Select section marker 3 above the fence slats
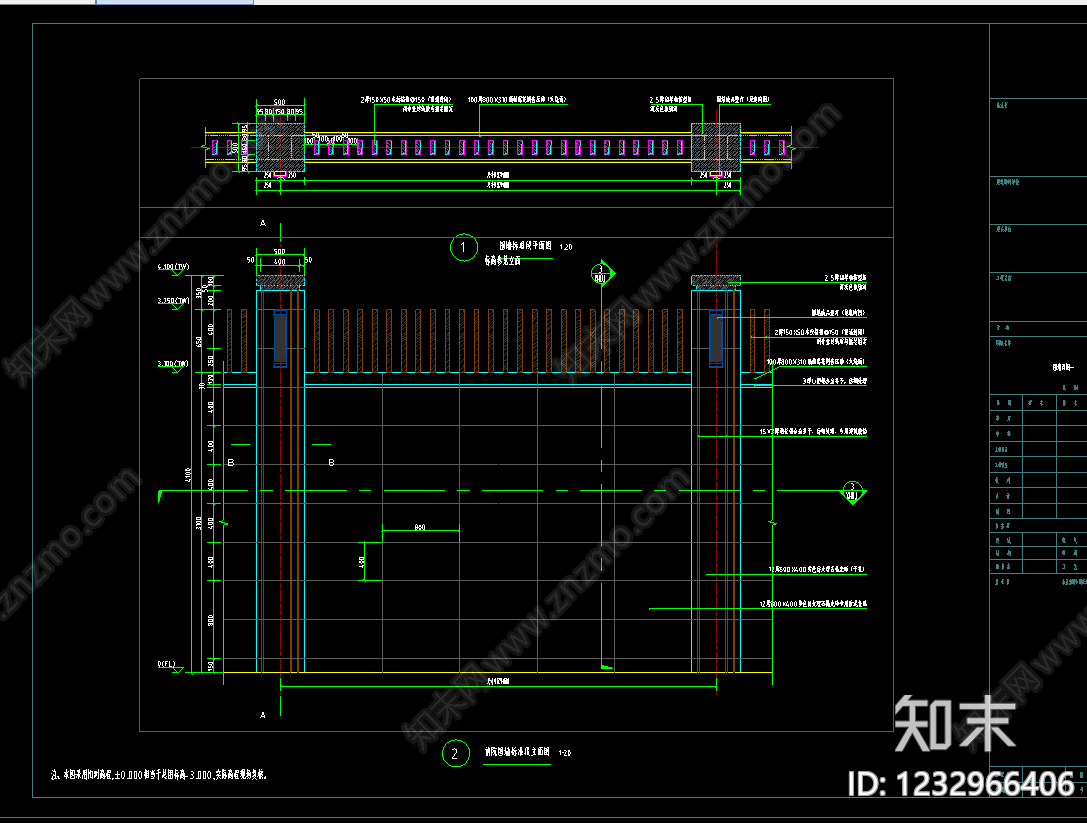1087x823 pixels. point(602,274)
